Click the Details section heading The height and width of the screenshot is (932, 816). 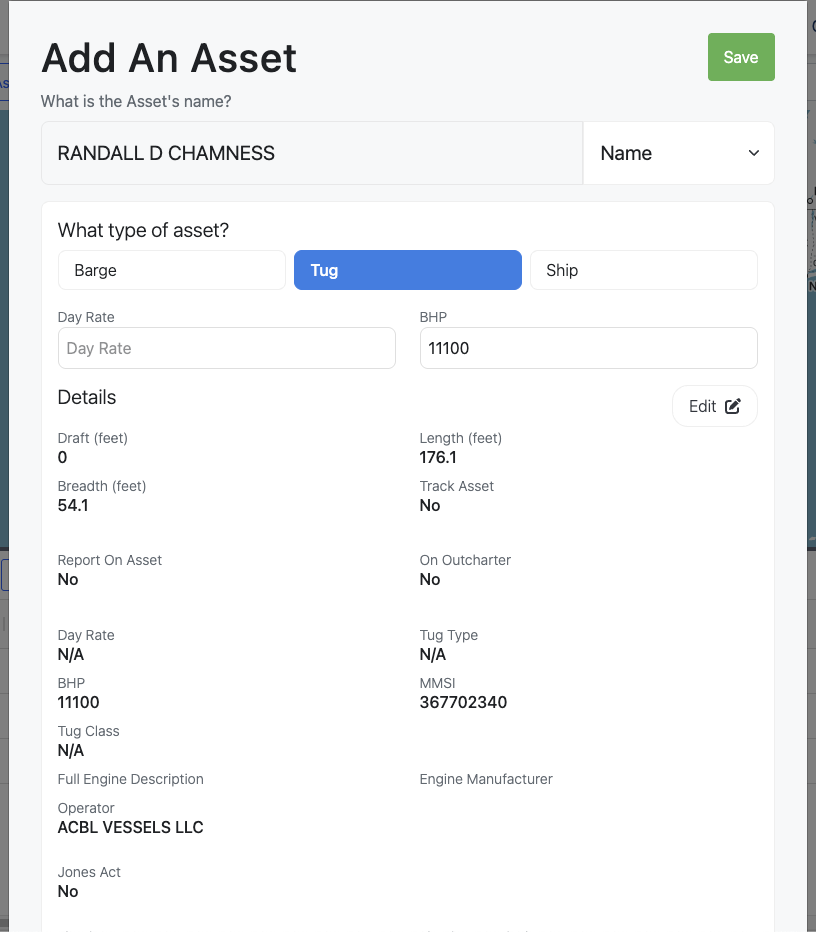click(87, 397)
